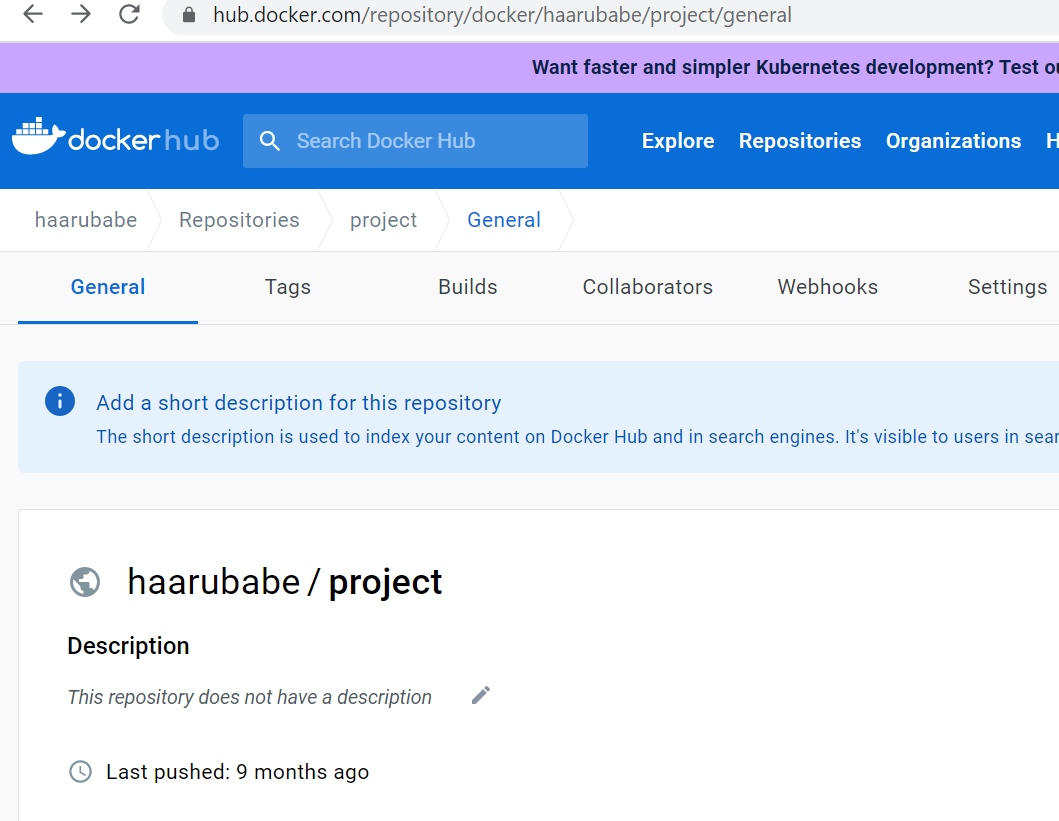Click the browser address bar URL
Image resolution: width=1059 pixels, height=821 pixels.
point(500,15)
